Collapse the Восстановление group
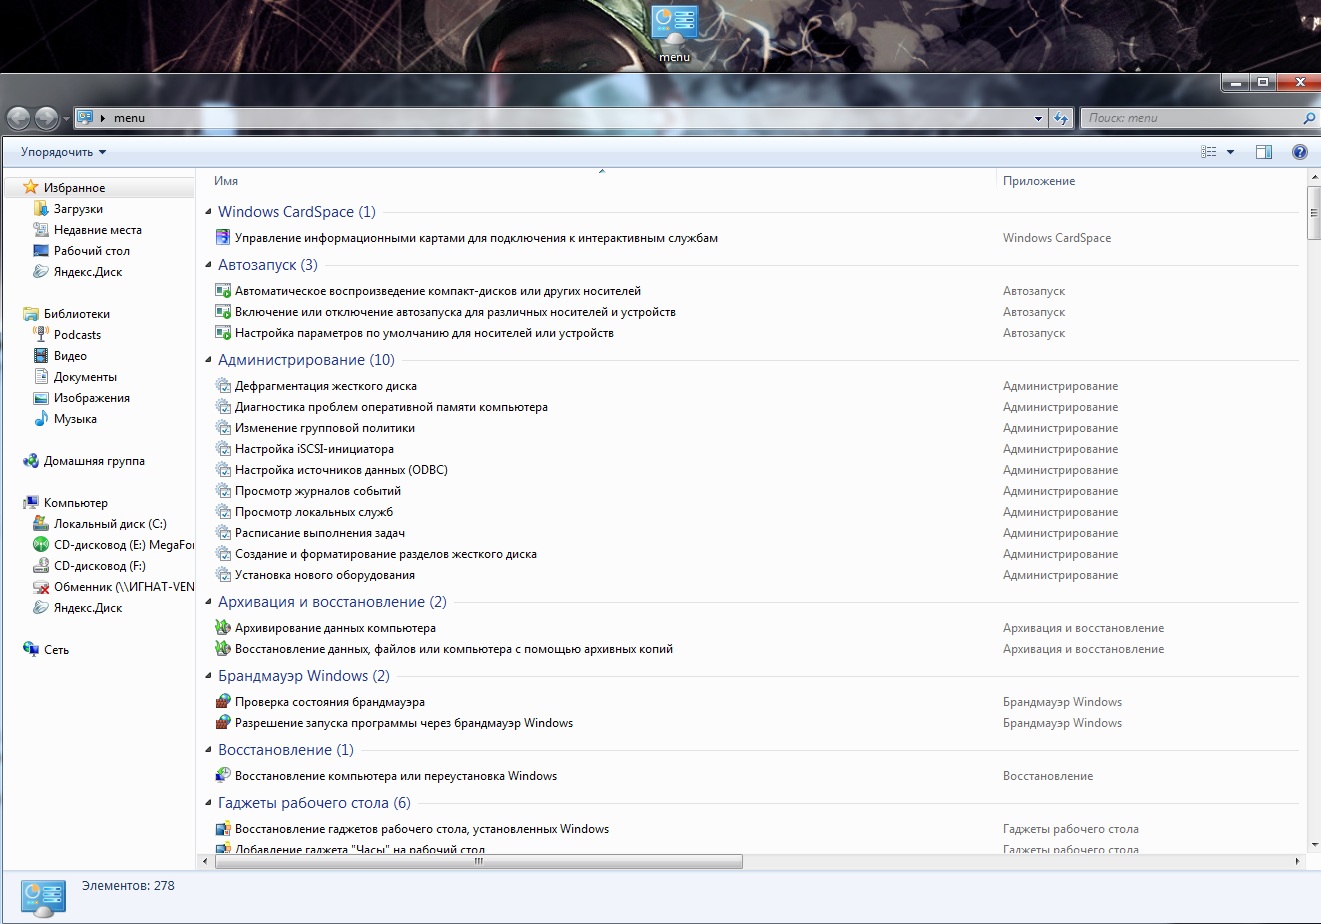This screenshot has height=924, width=1321. (x=209, y=750)
